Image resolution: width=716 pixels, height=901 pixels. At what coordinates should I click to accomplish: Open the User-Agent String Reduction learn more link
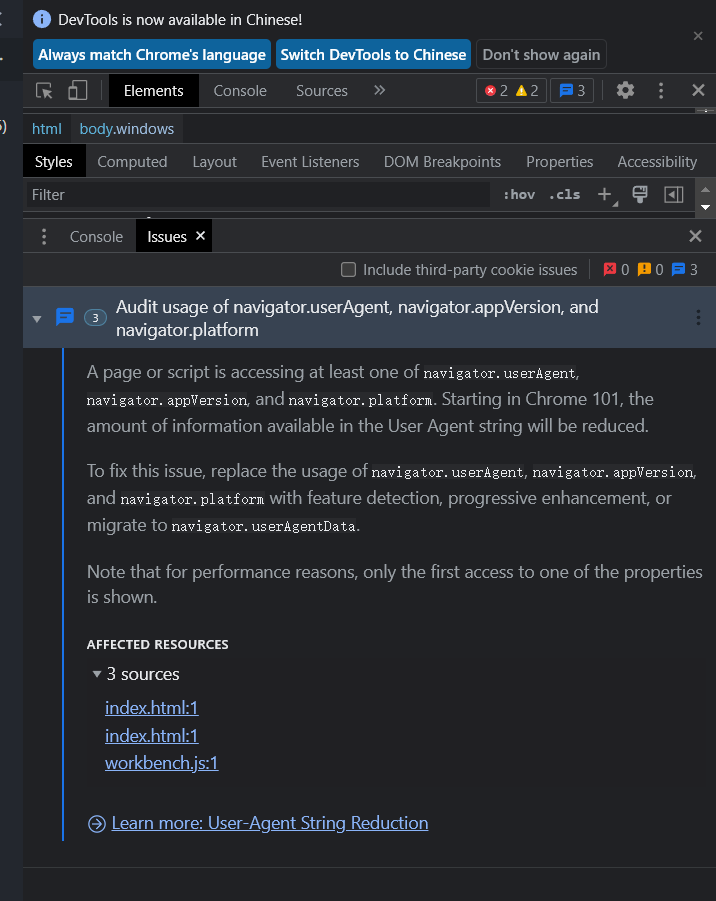(x=268, y=823)
